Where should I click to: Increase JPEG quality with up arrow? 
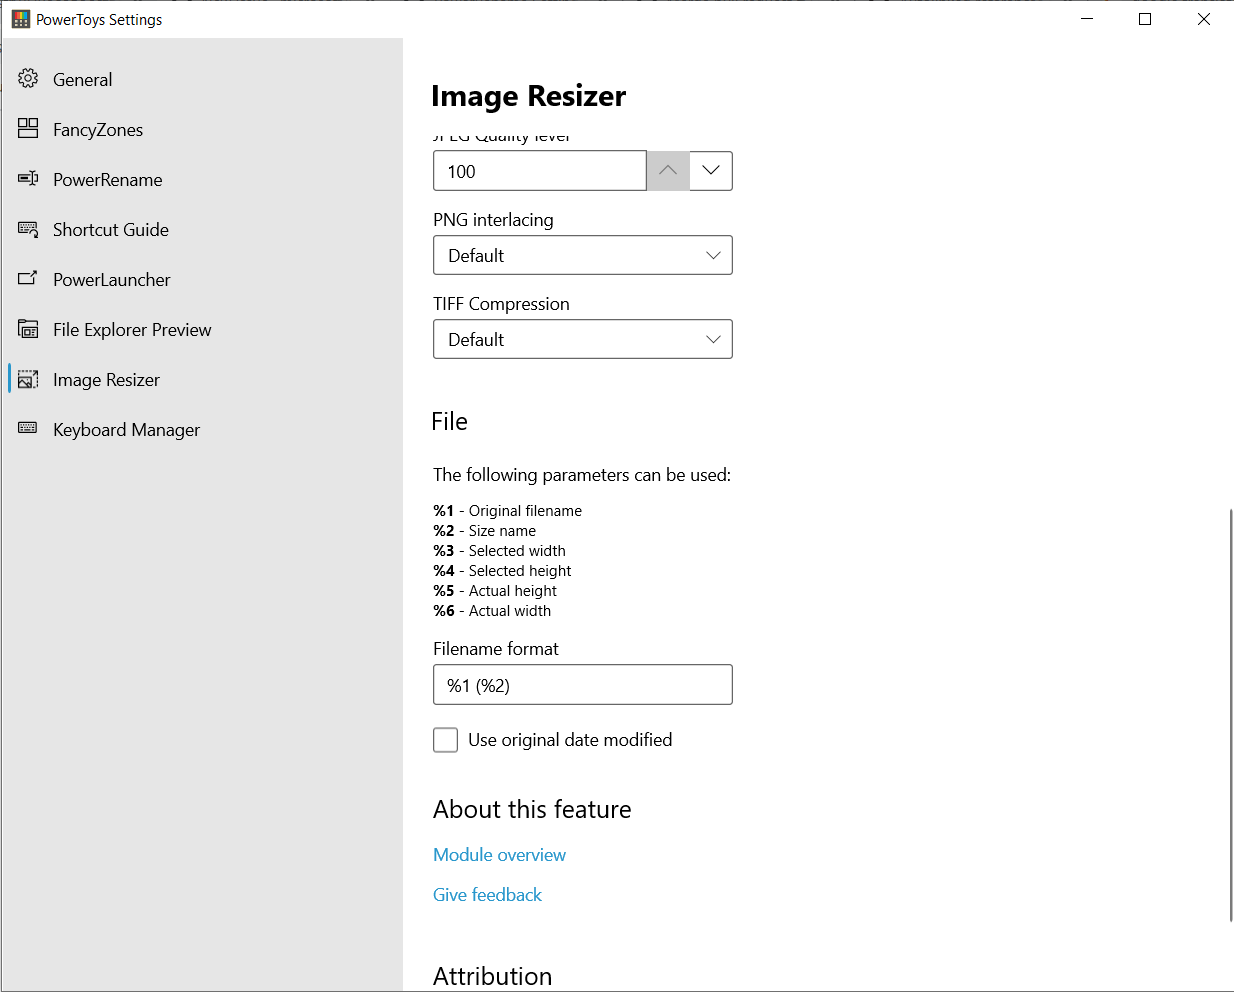668,171
